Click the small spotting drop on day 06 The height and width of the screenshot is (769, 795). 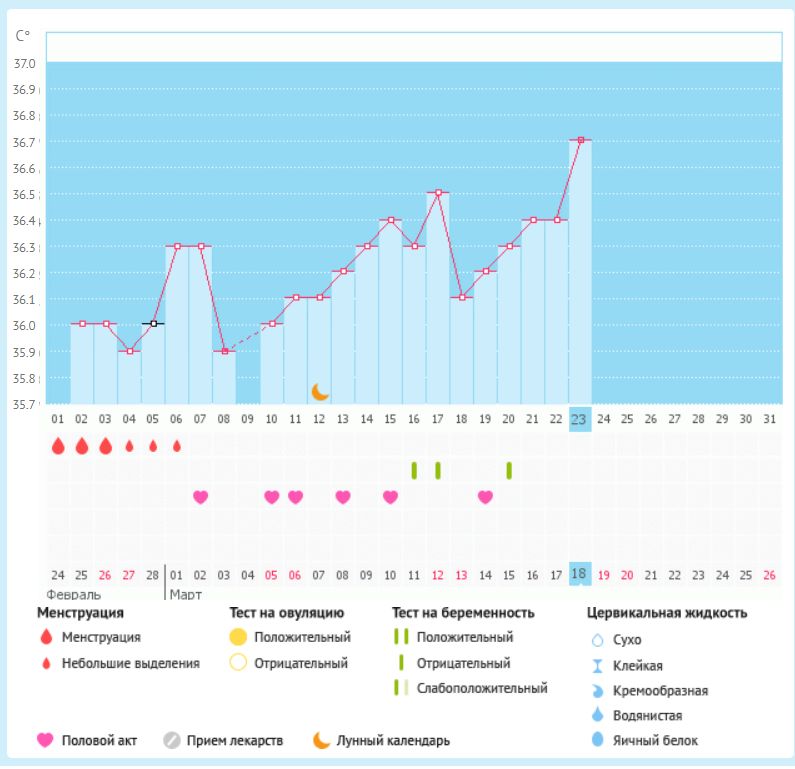[x=177, y=446]
